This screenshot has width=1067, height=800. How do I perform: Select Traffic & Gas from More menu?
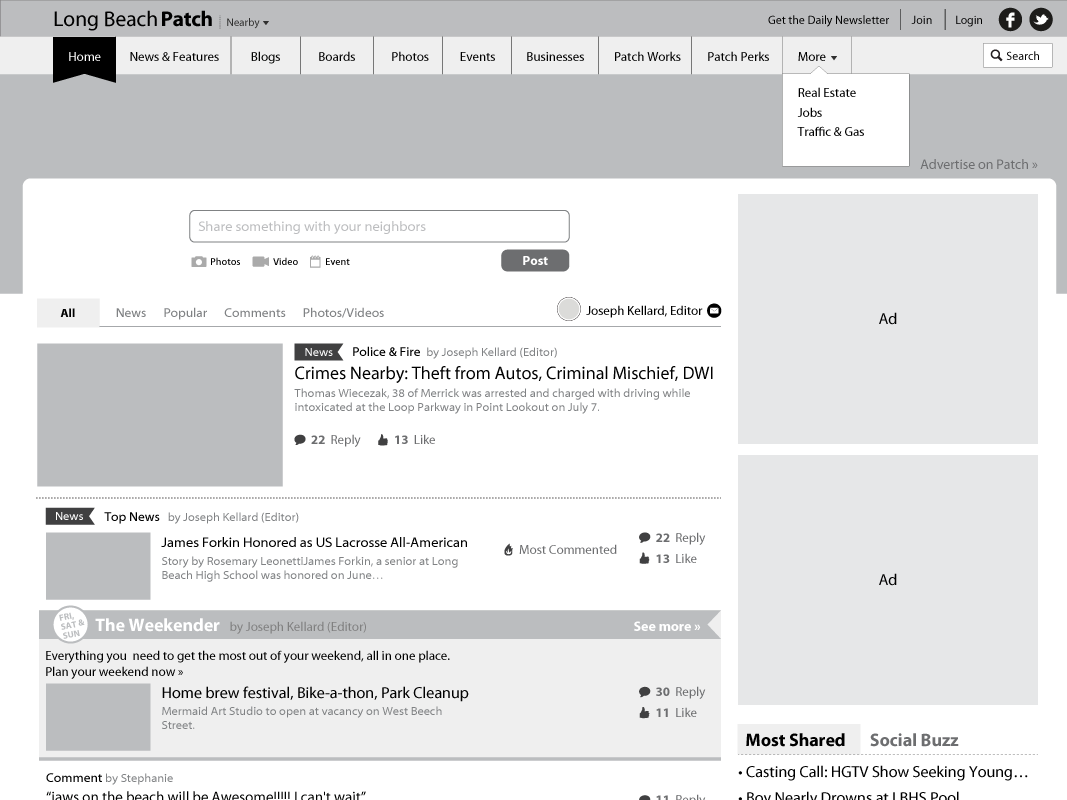click(831, 132)
